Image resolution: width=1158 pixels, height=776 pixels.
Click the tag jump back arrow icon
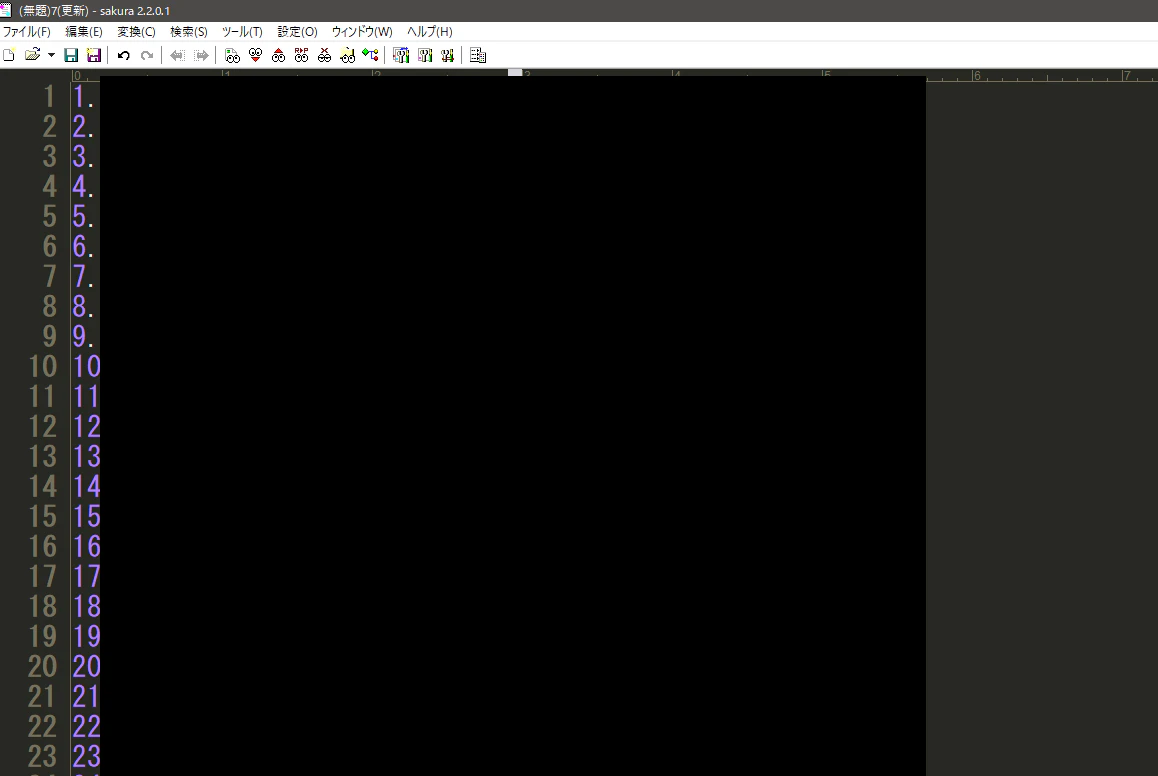click(177, 55)
